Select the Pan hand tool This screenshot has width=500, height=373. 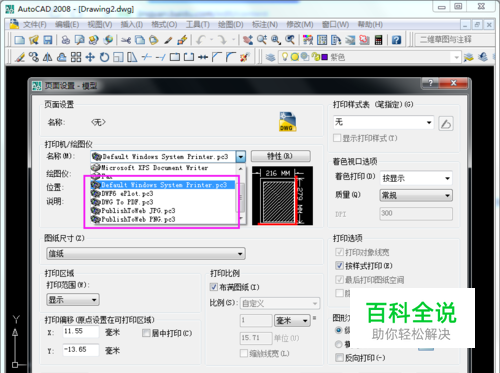(247, 40)
